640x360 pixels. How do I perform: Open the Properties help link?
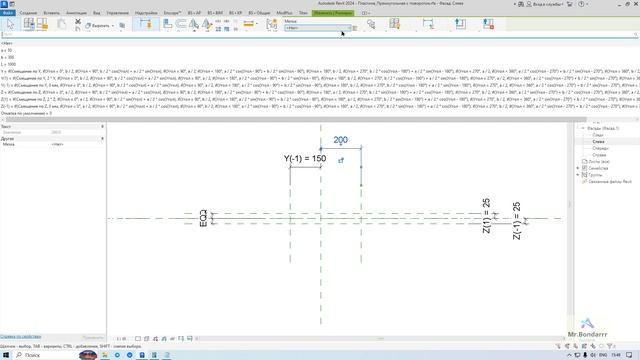click(20, 337)
